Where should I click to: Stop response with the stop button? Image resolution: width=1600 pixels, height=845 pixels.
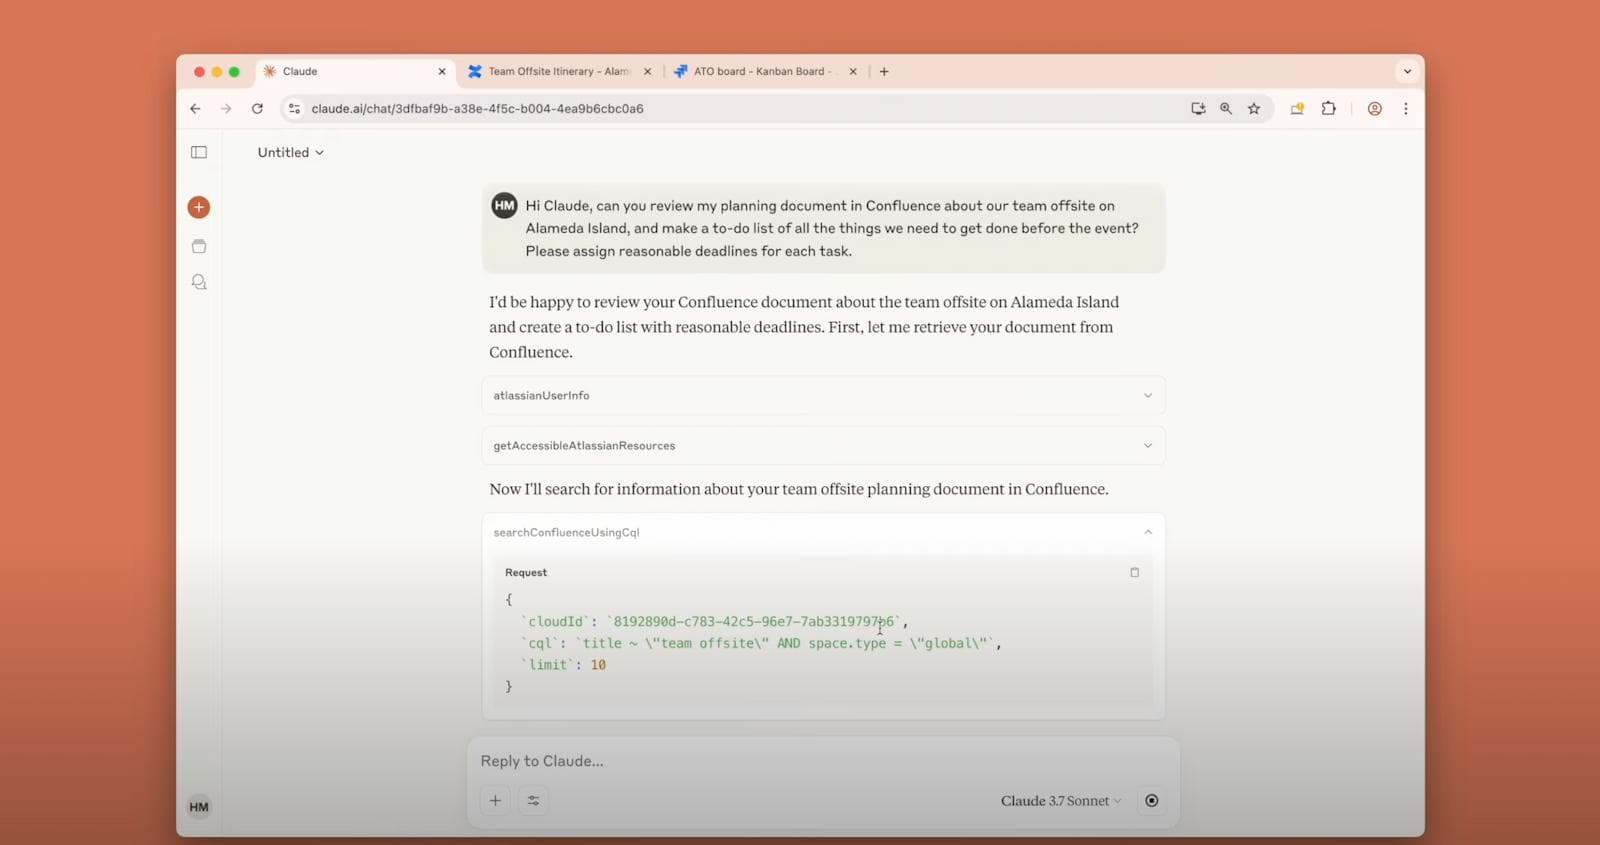coord(1152,800)
